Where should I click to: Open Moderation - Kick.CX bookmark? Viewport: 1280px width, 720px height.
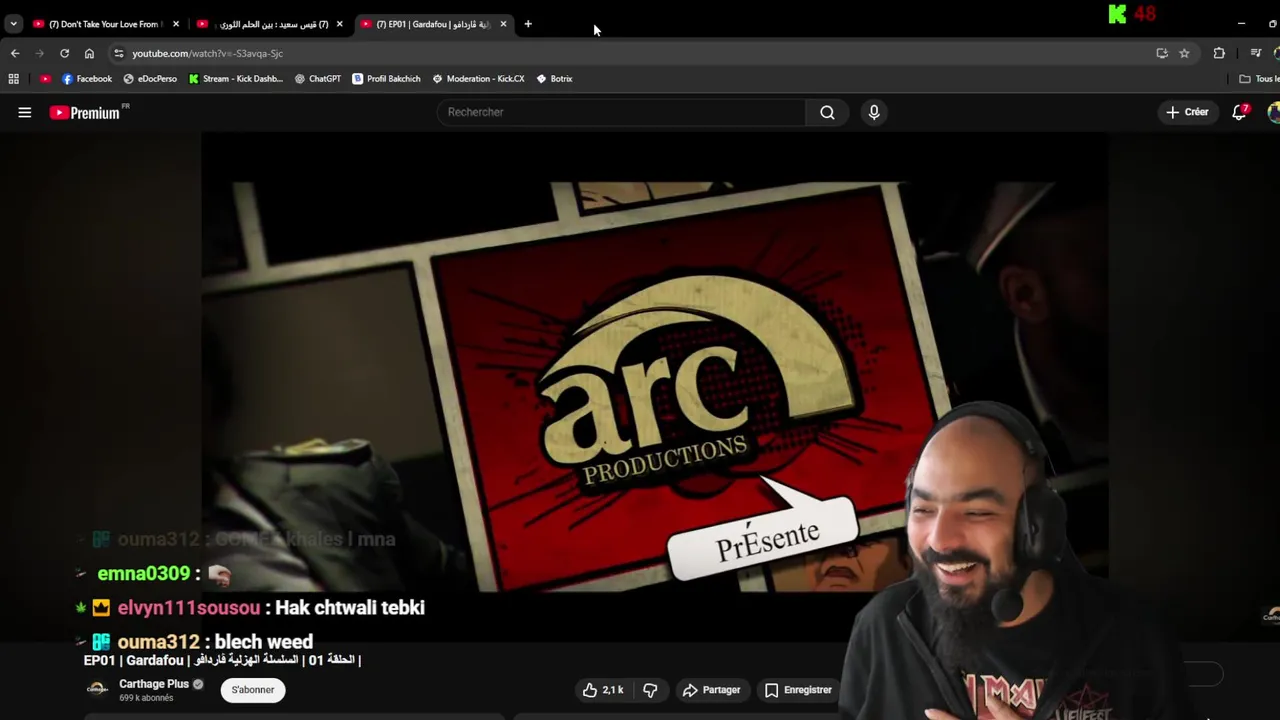coord(478,79)
